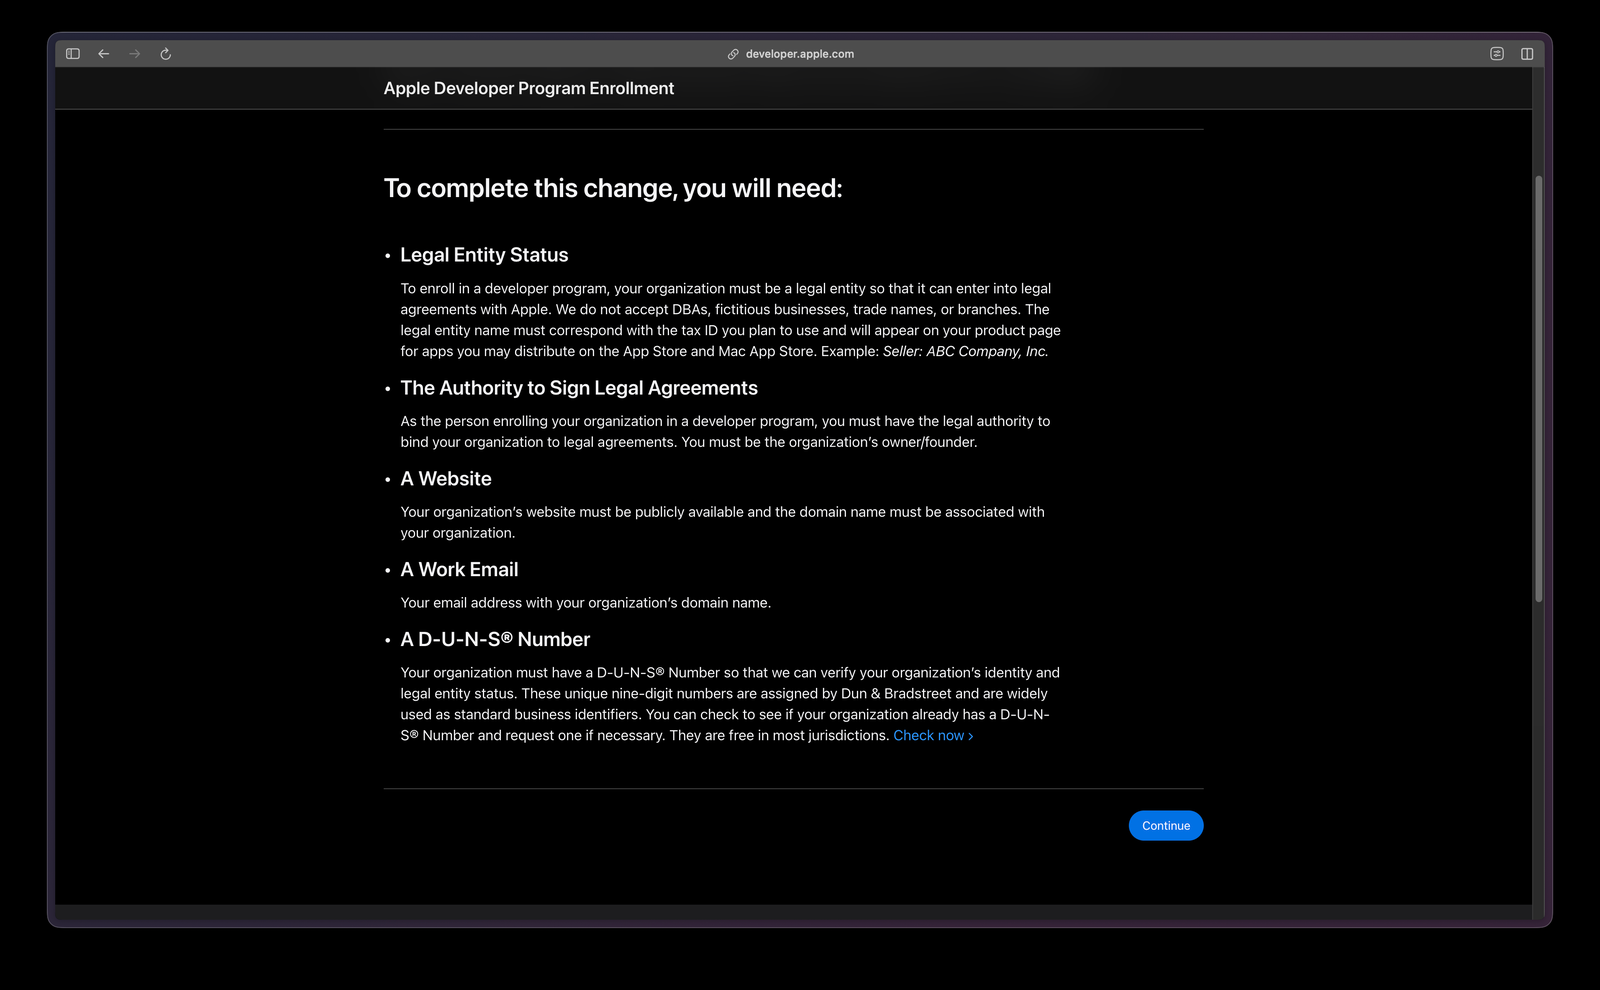The width and height of the screenshot is (1600, 990).
Task: Toggle the split view icon
Action: click(x=1527, y=54)
